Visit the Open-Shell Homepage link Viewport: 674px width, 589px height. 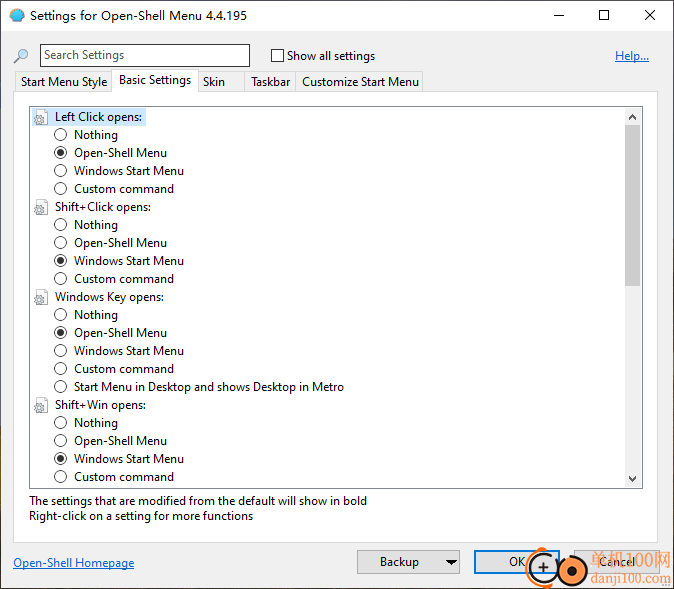click(x=74, y=563)
